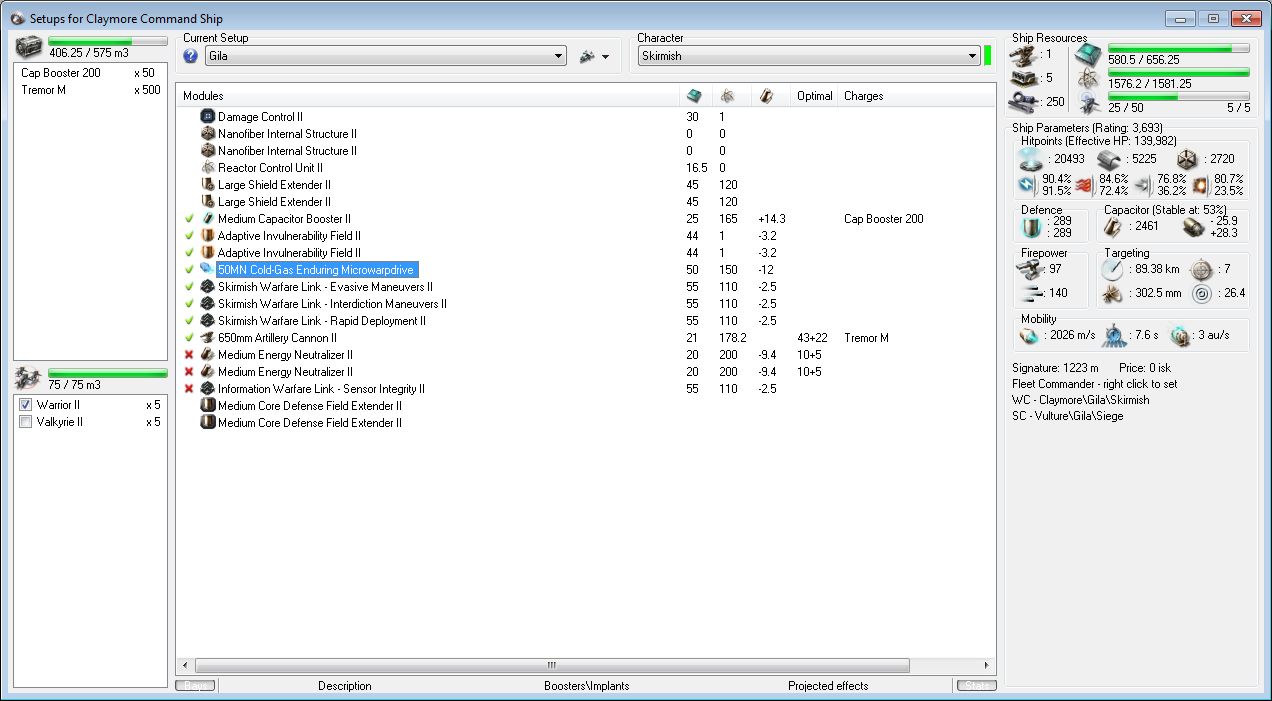This screenshot has height=701, width=1272.
Task: Click the Damage Control II module icon
Action: [x=208, y=117]
